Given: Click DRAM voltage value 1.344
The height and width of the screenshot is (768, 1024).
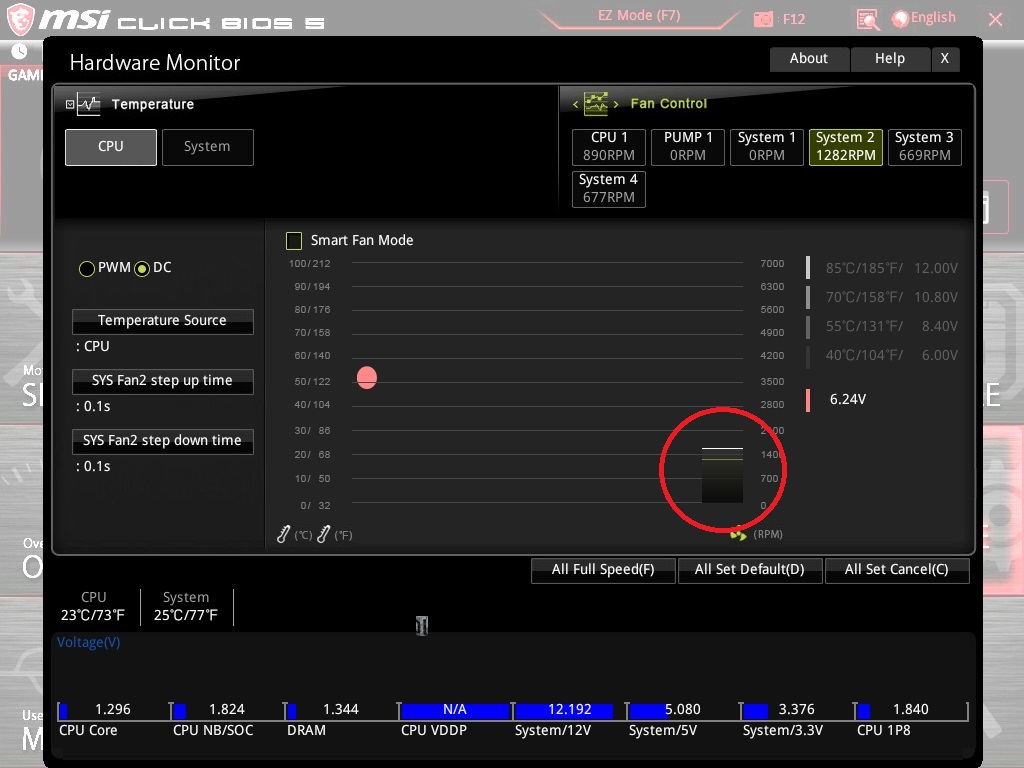Looking at the screenshot, I should coord(341,710).
